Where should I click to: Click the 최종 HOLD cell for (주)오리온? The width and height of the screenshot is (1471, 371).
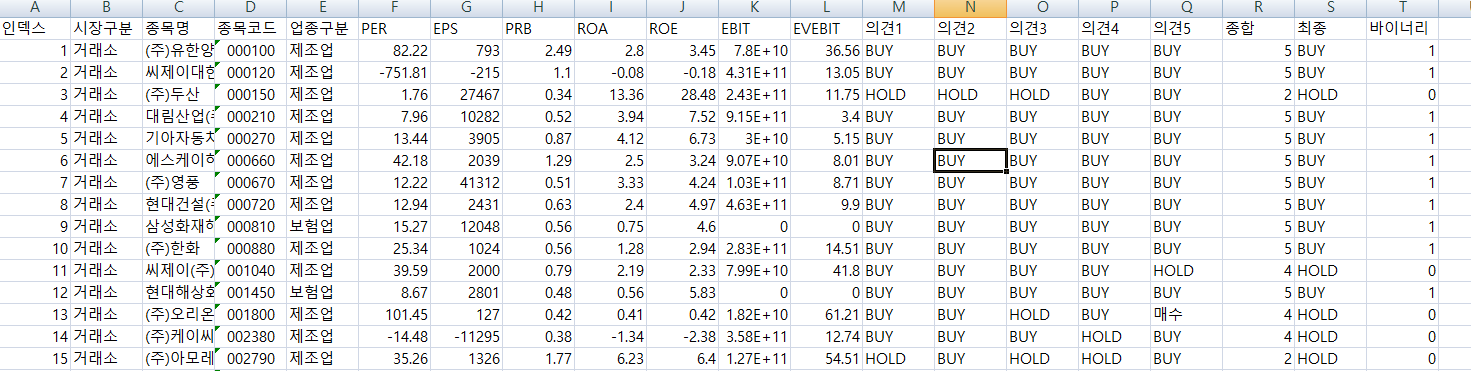pos(1330,314)
